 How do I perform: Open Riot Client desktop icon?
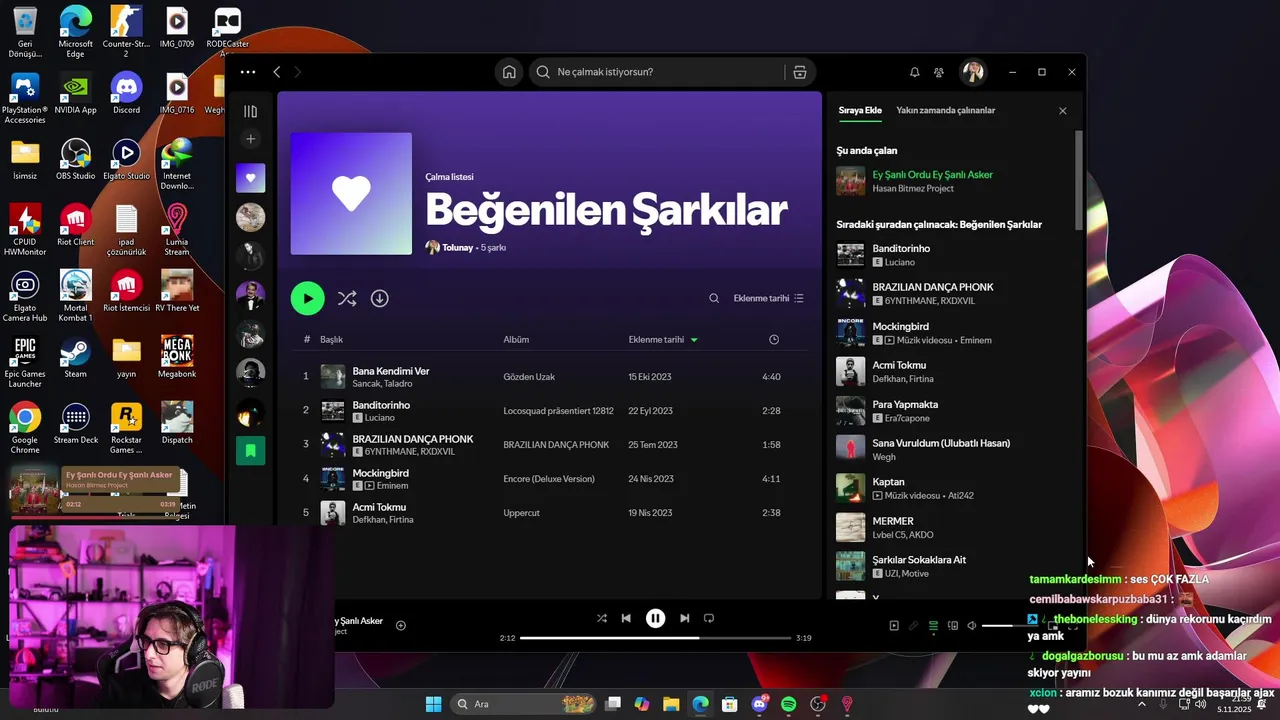click(x=75, y=224)
